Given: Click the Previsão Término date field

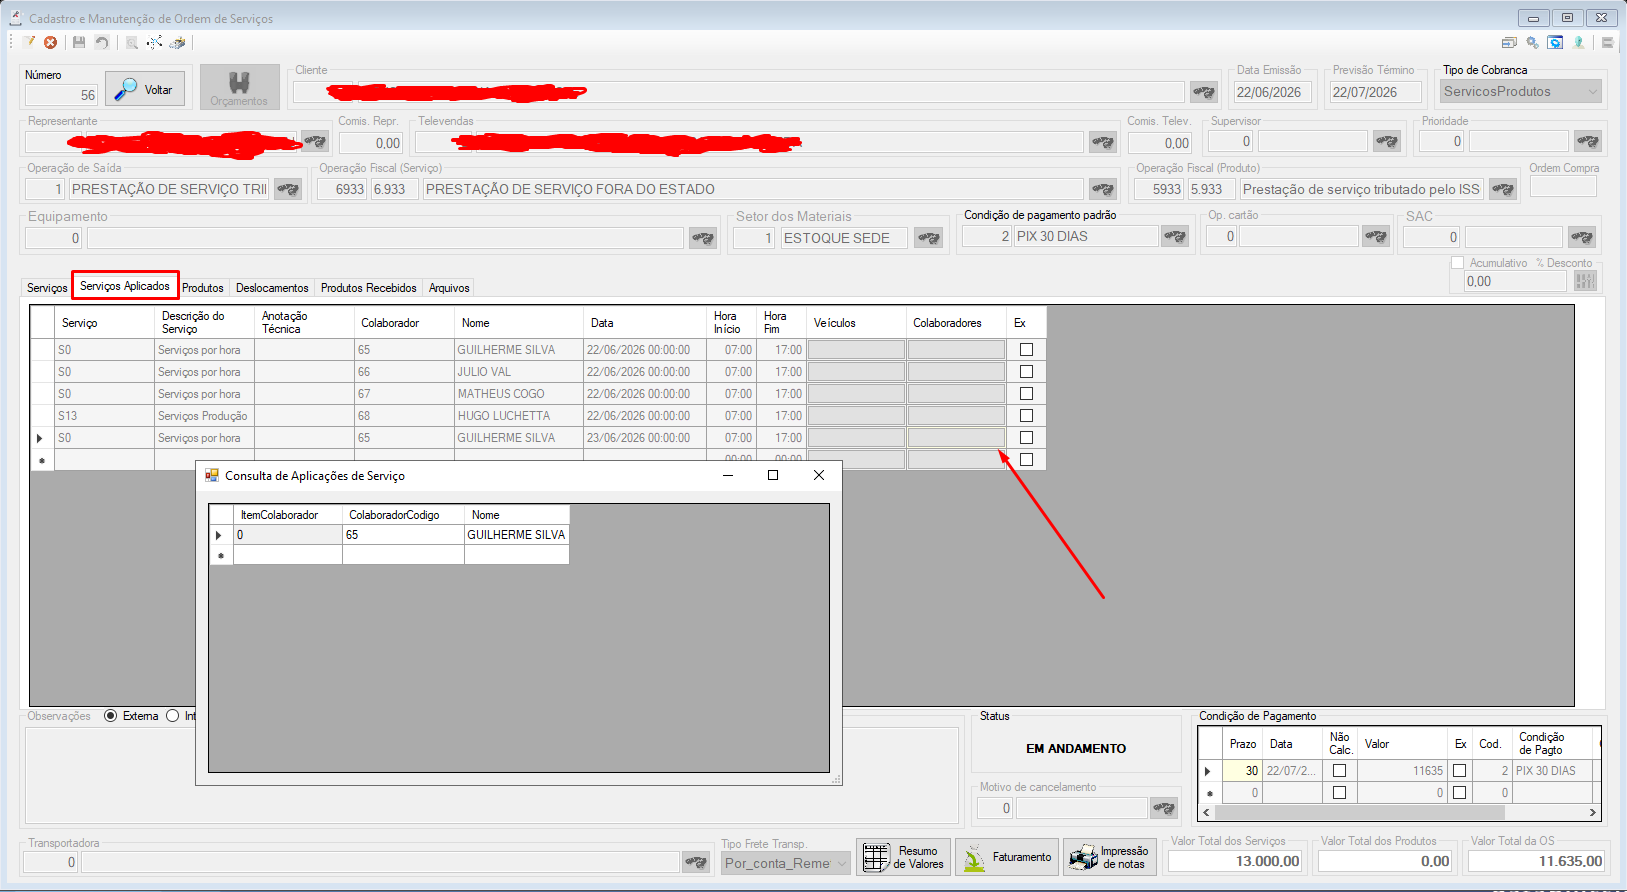Looking at the screenshot, I should click(x=1376, y=92).
